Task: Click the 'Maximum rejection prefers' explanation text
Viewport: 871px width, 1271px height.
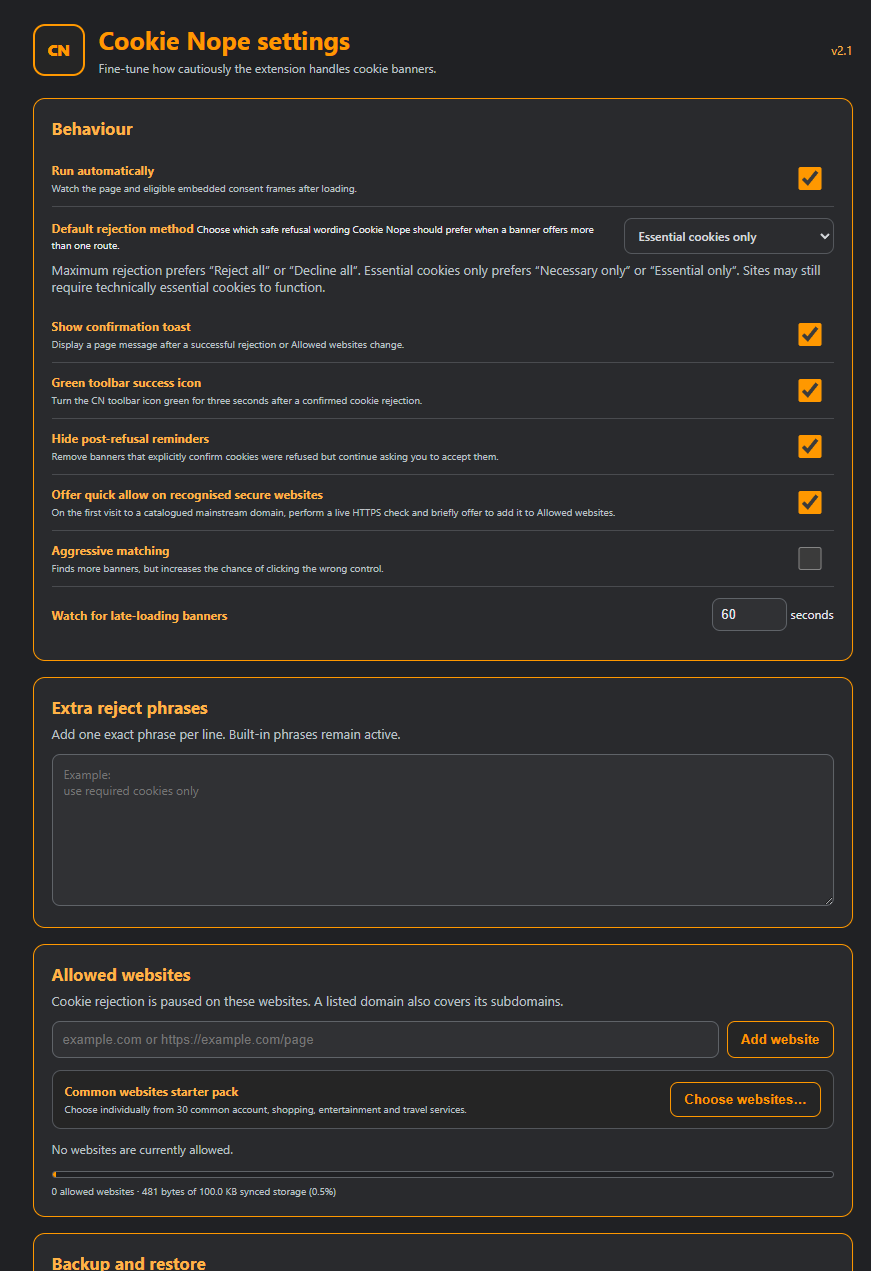Action: [x=436, y=279]
